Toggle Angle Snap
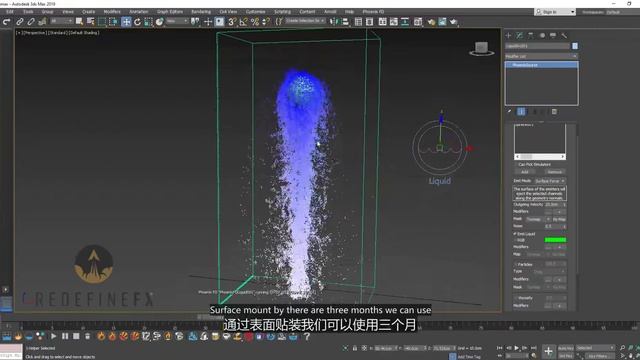The image size is (640, 360). click(x=243, y=22)
